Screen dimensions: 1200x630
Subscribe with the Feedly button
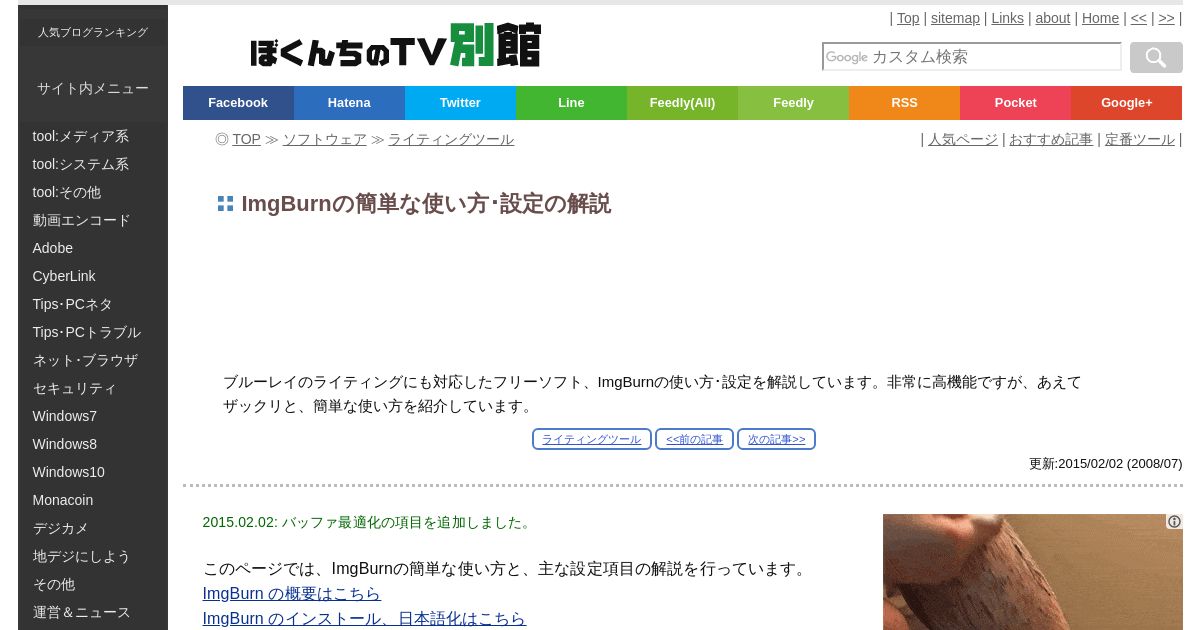(793, 103)
